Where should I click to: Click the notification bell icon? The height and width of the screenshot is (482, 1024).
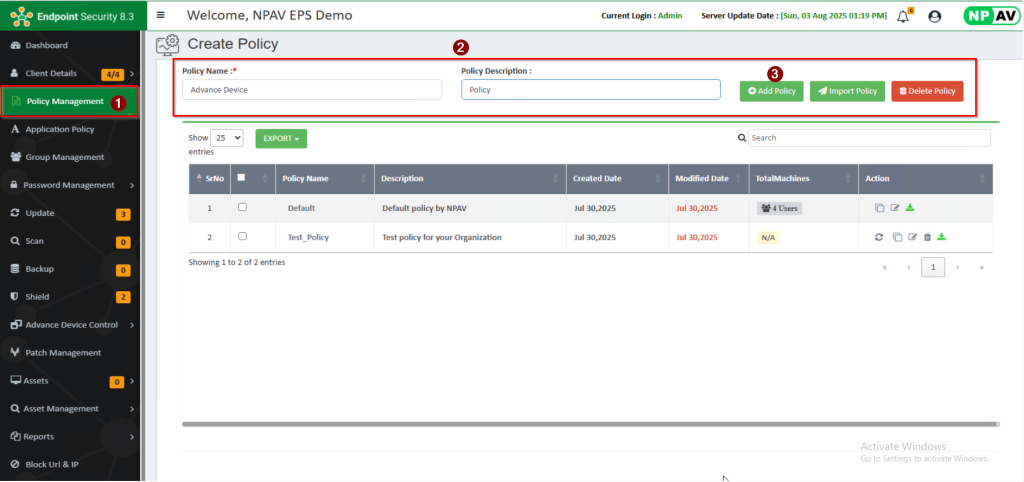pyautogui.click(x=903, y=16)
